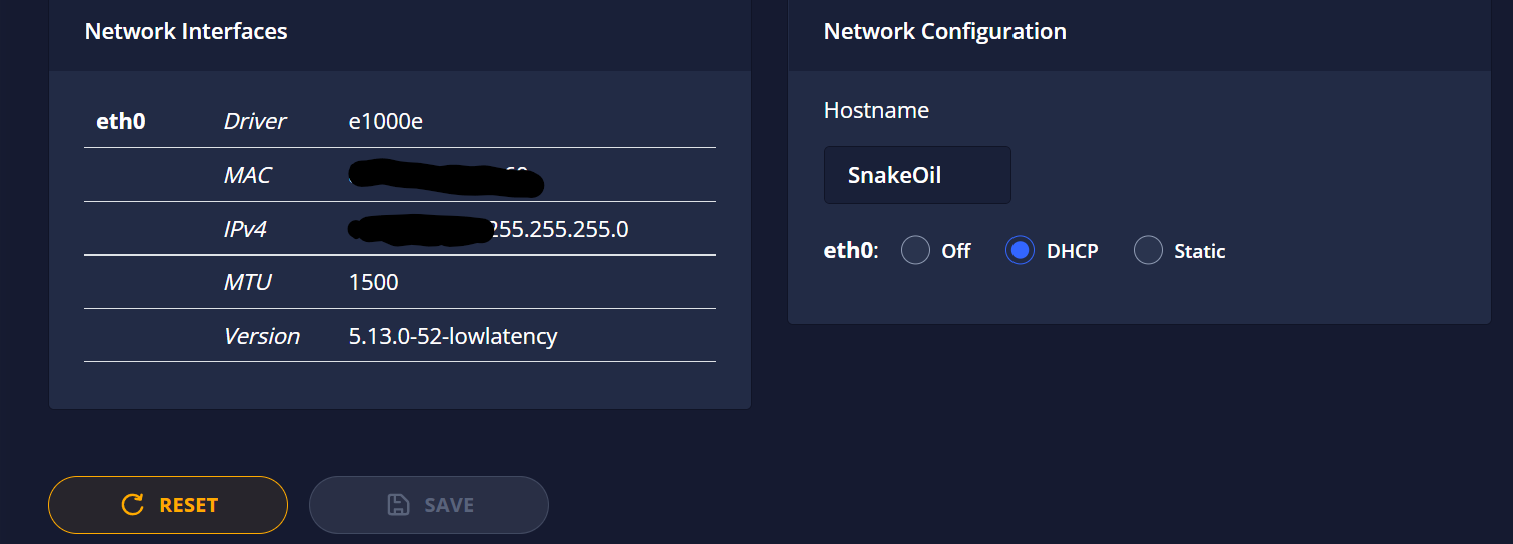This screenshot has width=1513, height=544.
Task: Select the DHCP radio button
Action: click(x=1020, y=250)
